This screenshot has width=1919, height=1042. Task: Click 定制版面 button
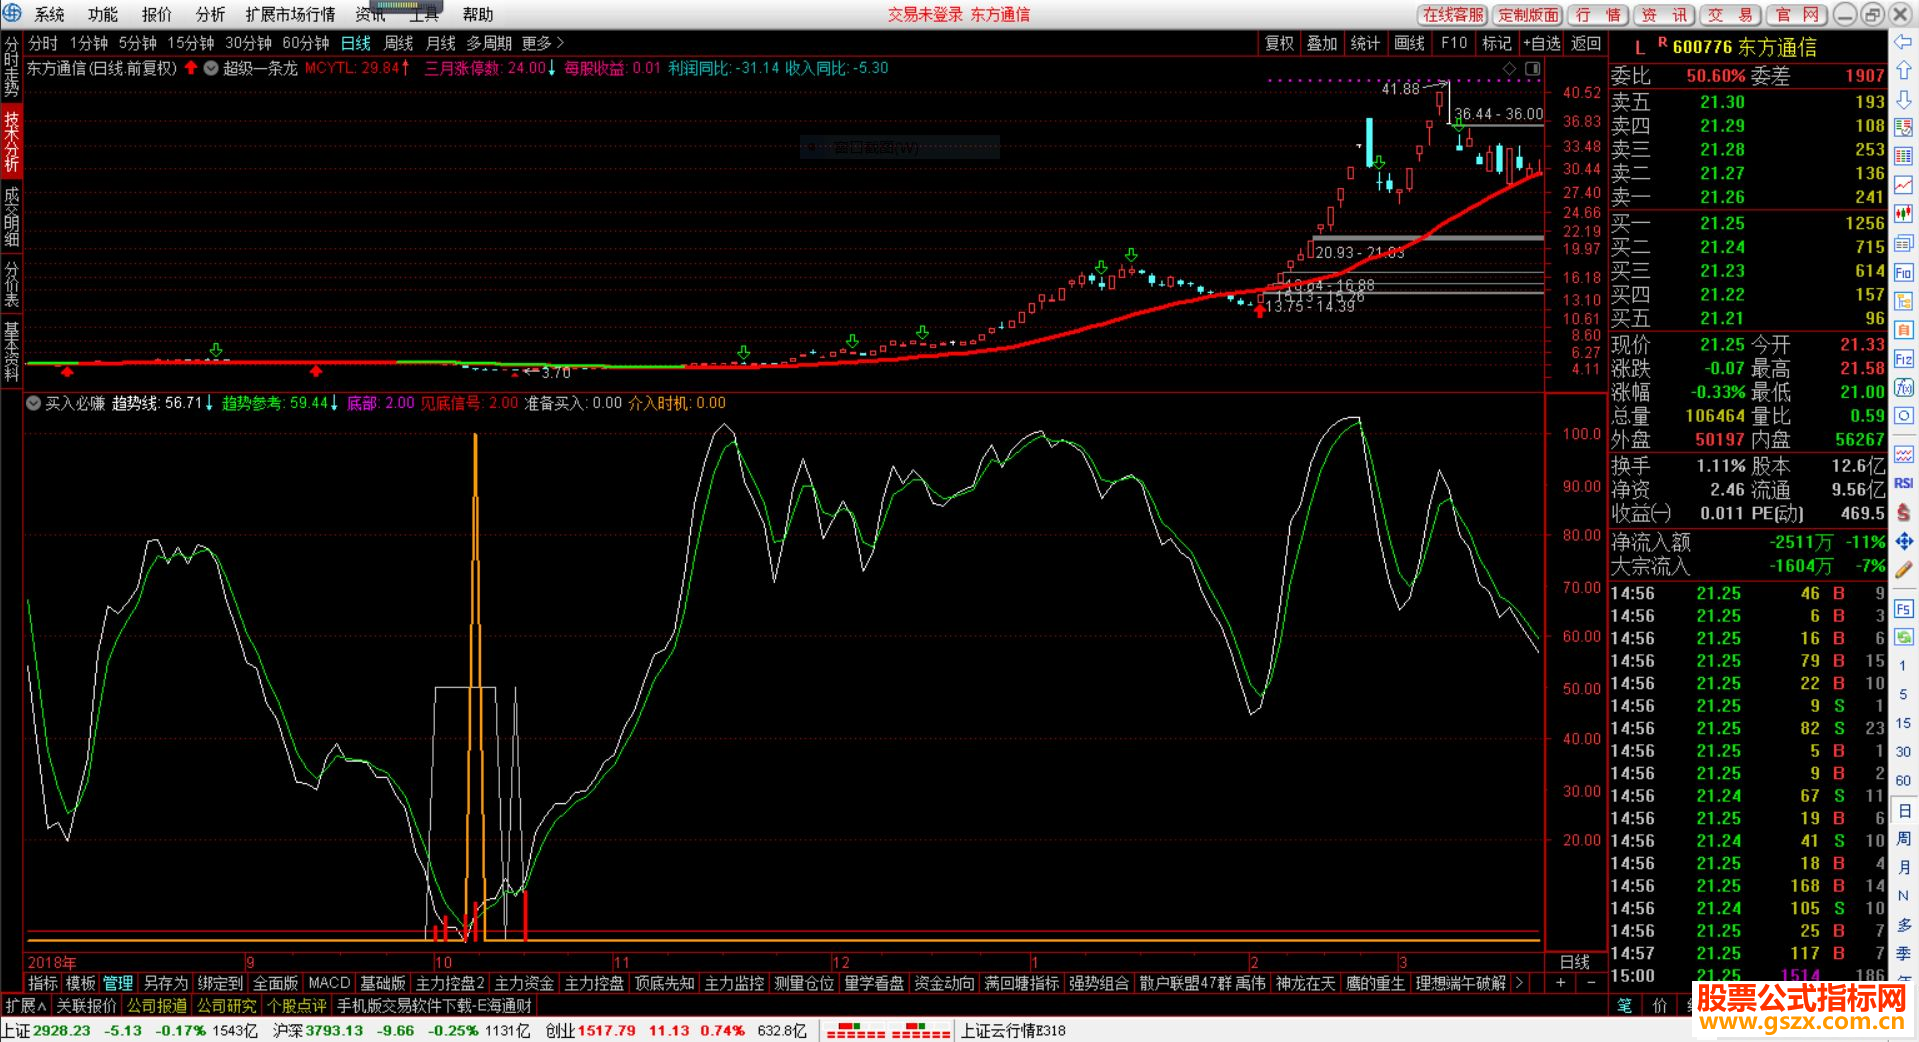[1528, 14]
